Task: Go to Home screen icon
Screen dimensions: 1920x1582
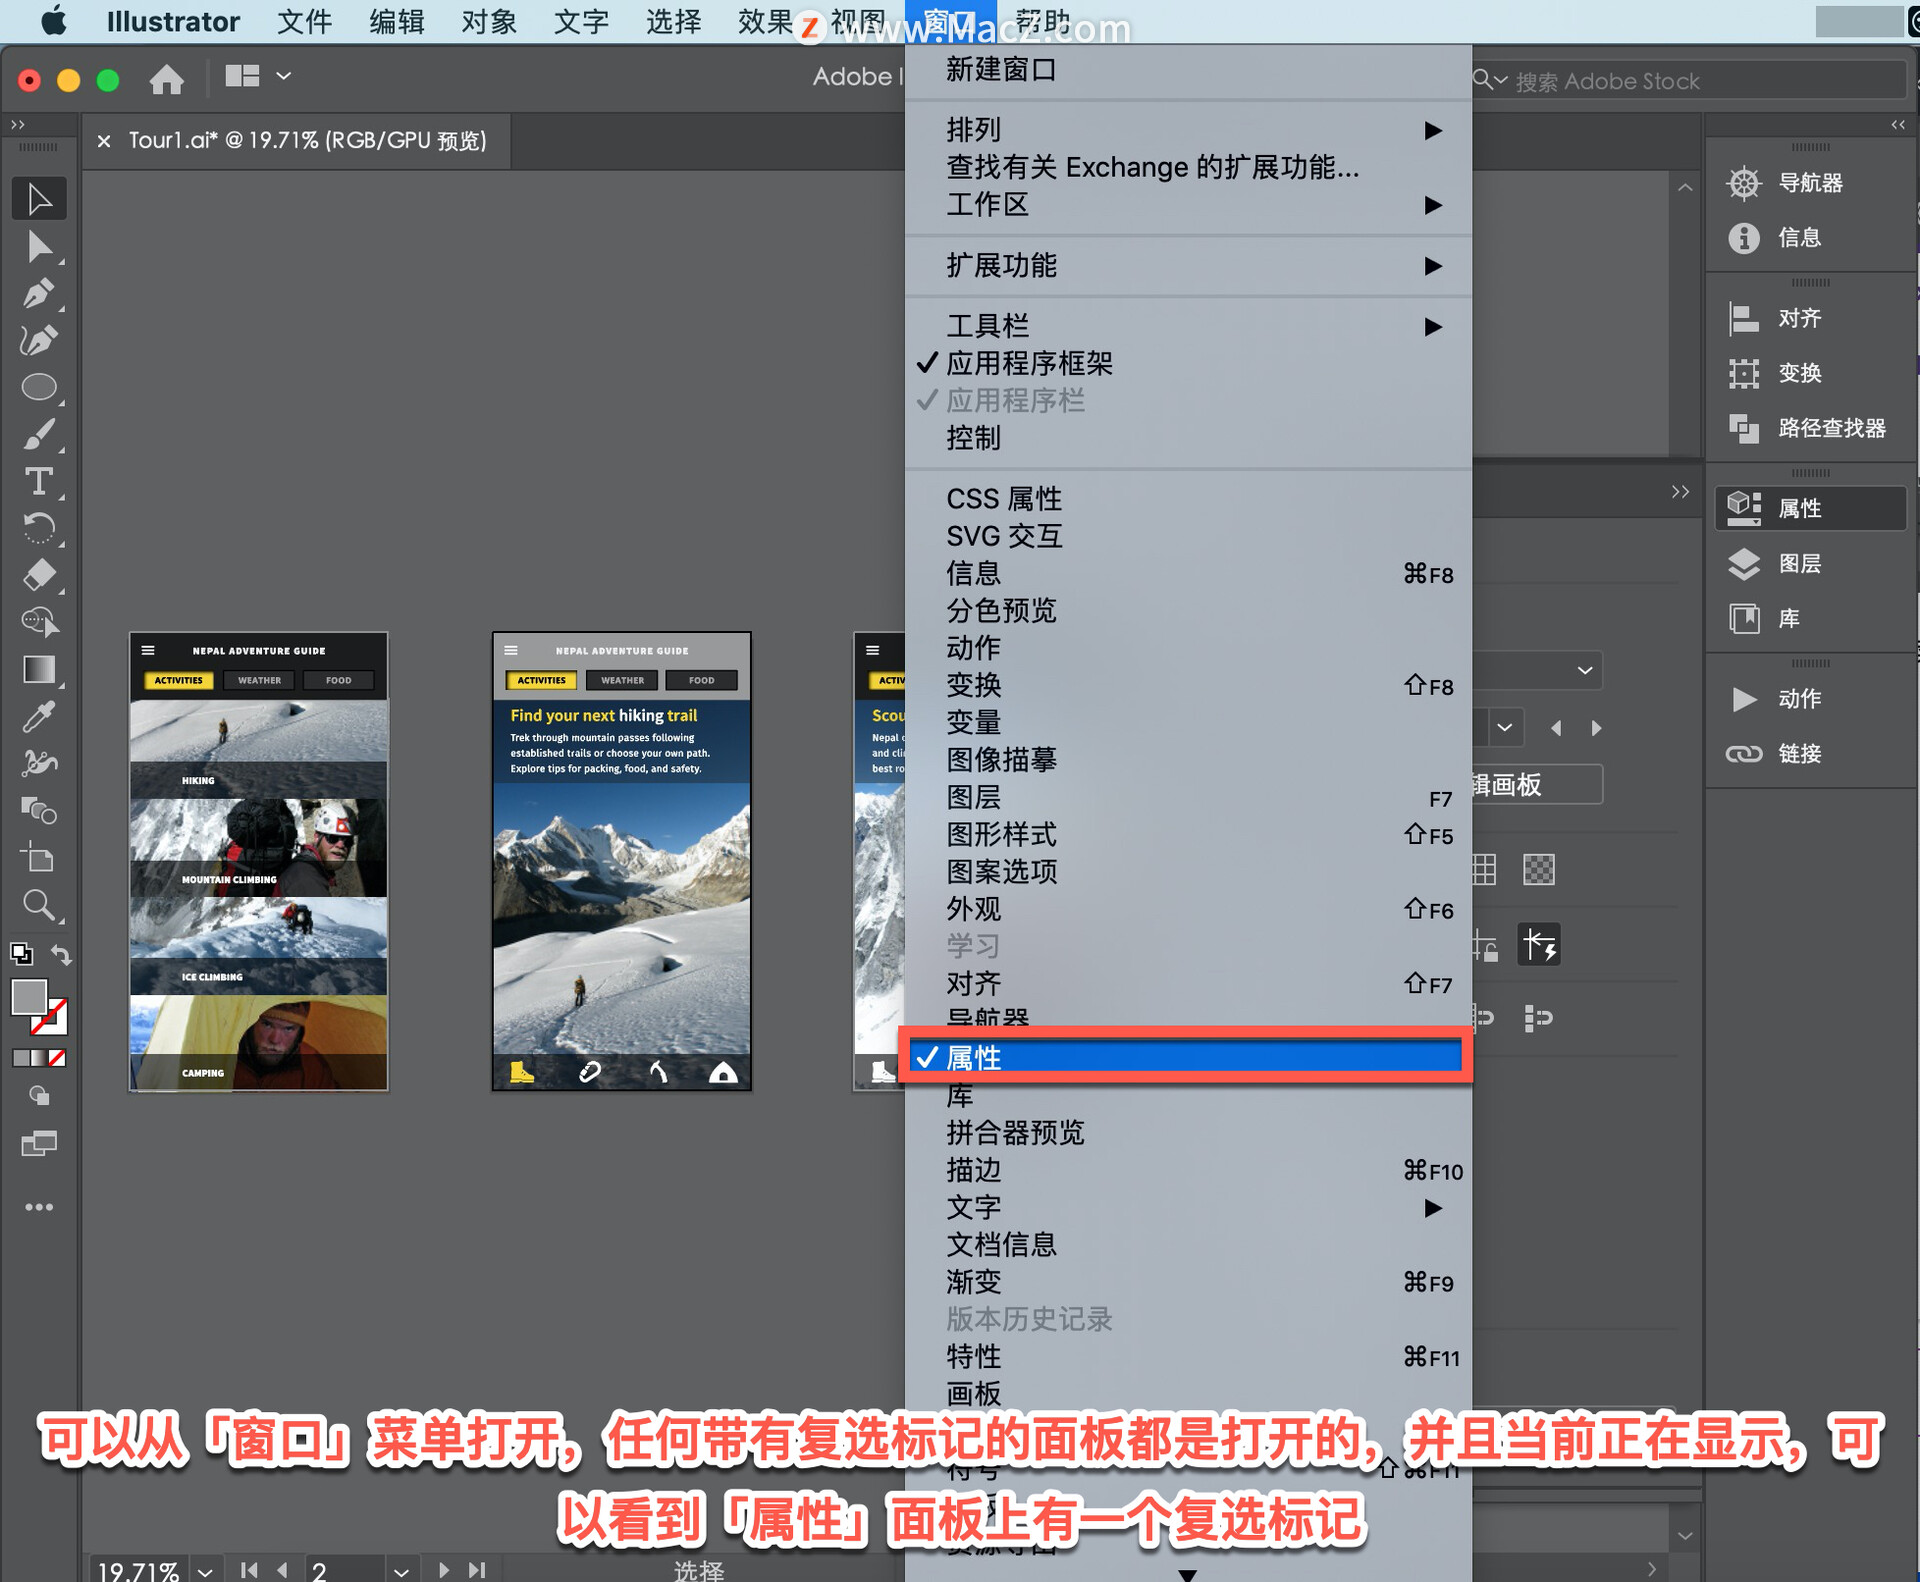Action: [x=166, y=78]
